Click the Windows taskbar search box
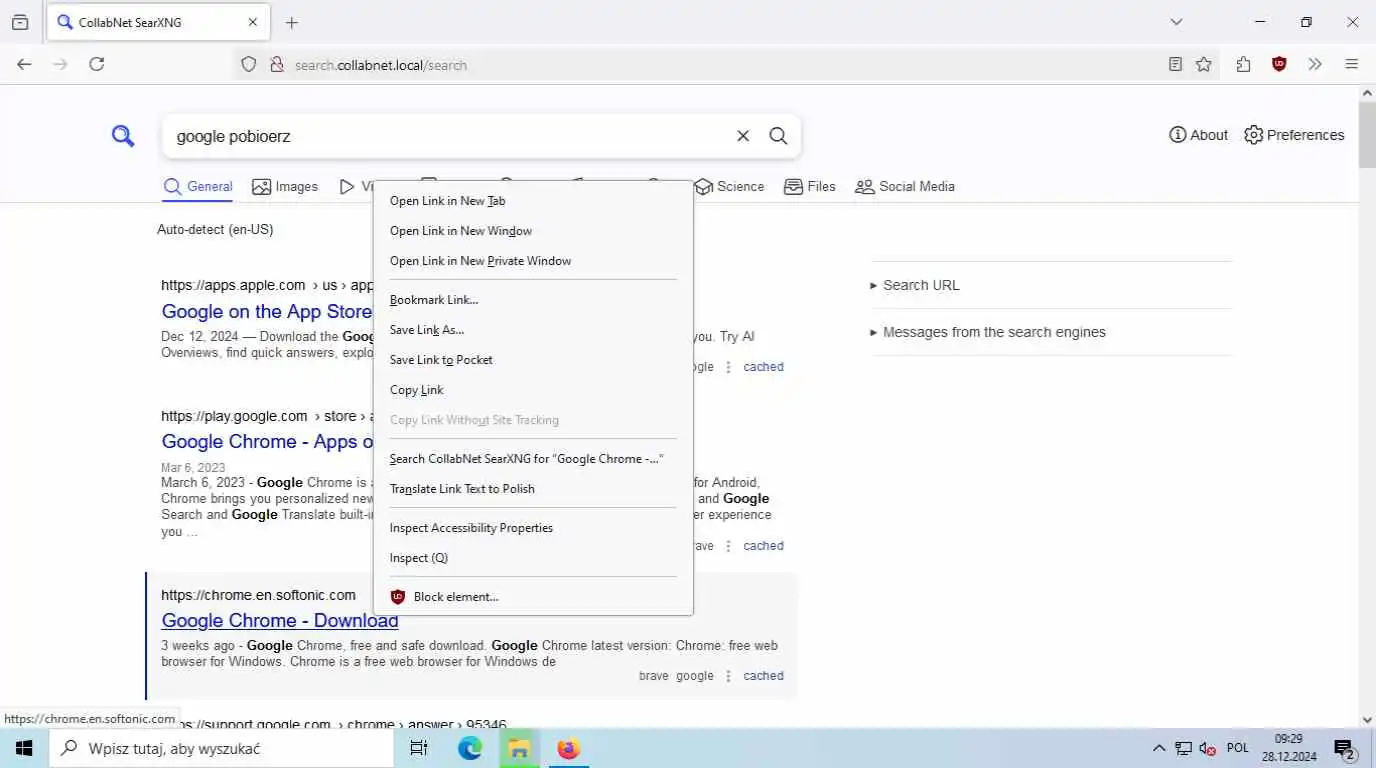 pyautogui.click(x=221, y=748)
